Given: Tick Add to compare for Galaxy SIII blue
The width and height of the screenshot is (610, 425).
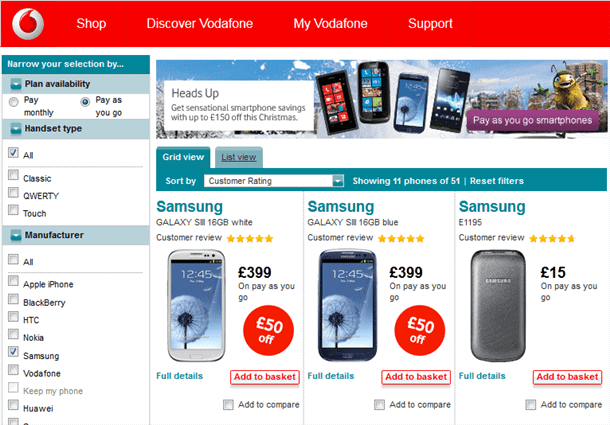Looking at the screenshot, I should 379,405.
